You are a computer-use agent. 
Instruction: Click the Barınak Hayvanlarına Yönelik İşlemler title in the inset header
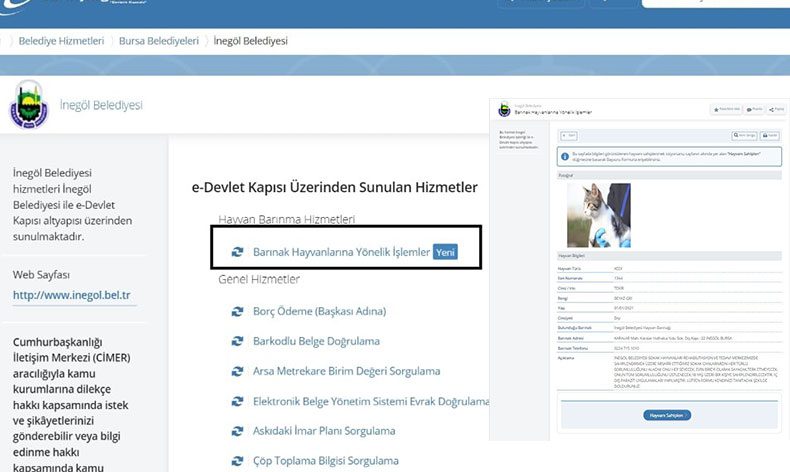553,112
